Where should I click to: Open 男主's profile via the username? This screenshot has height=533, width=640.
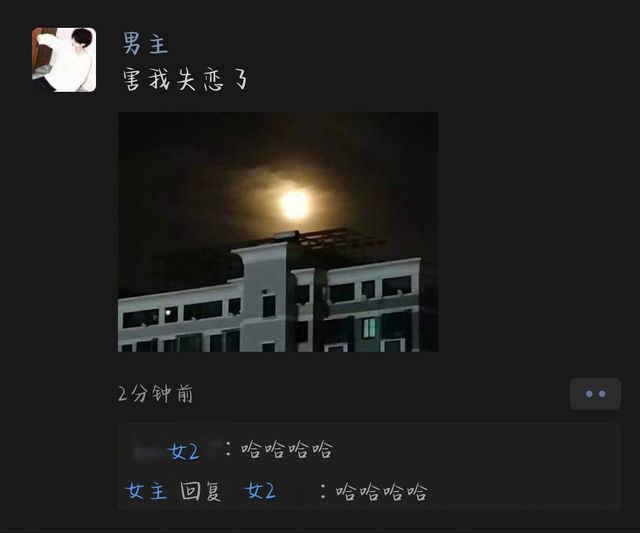click(145, 43)
